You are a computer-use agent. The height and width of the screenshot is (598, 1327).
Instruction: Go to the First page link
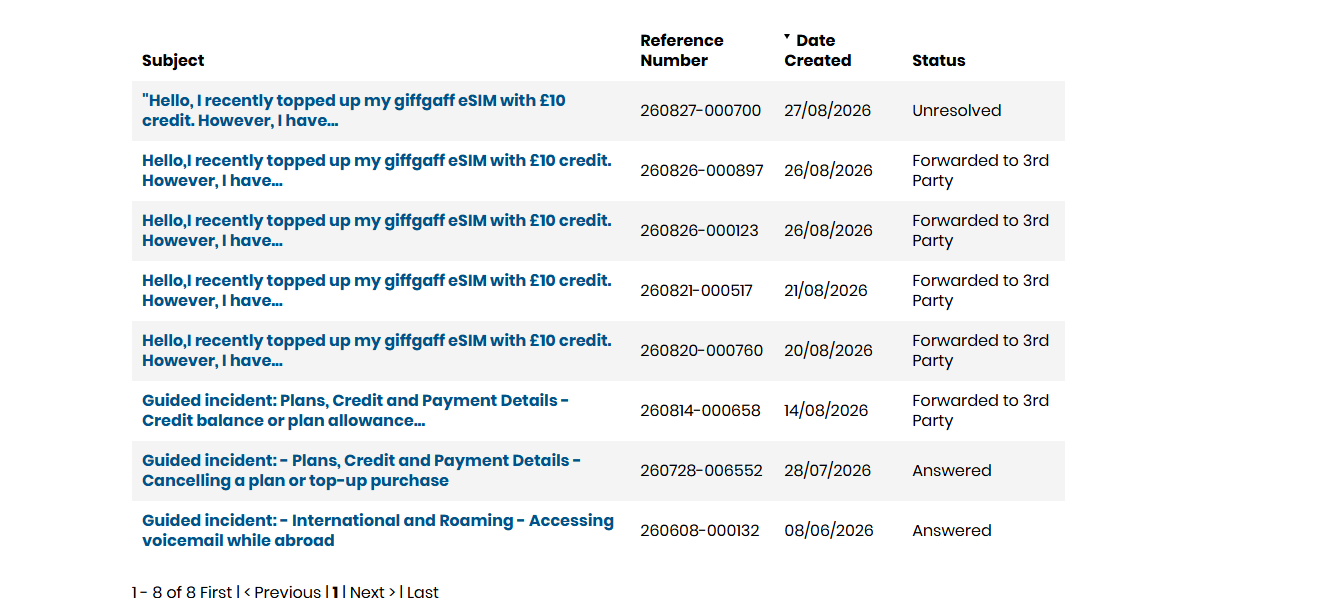(x=215, y=592)
